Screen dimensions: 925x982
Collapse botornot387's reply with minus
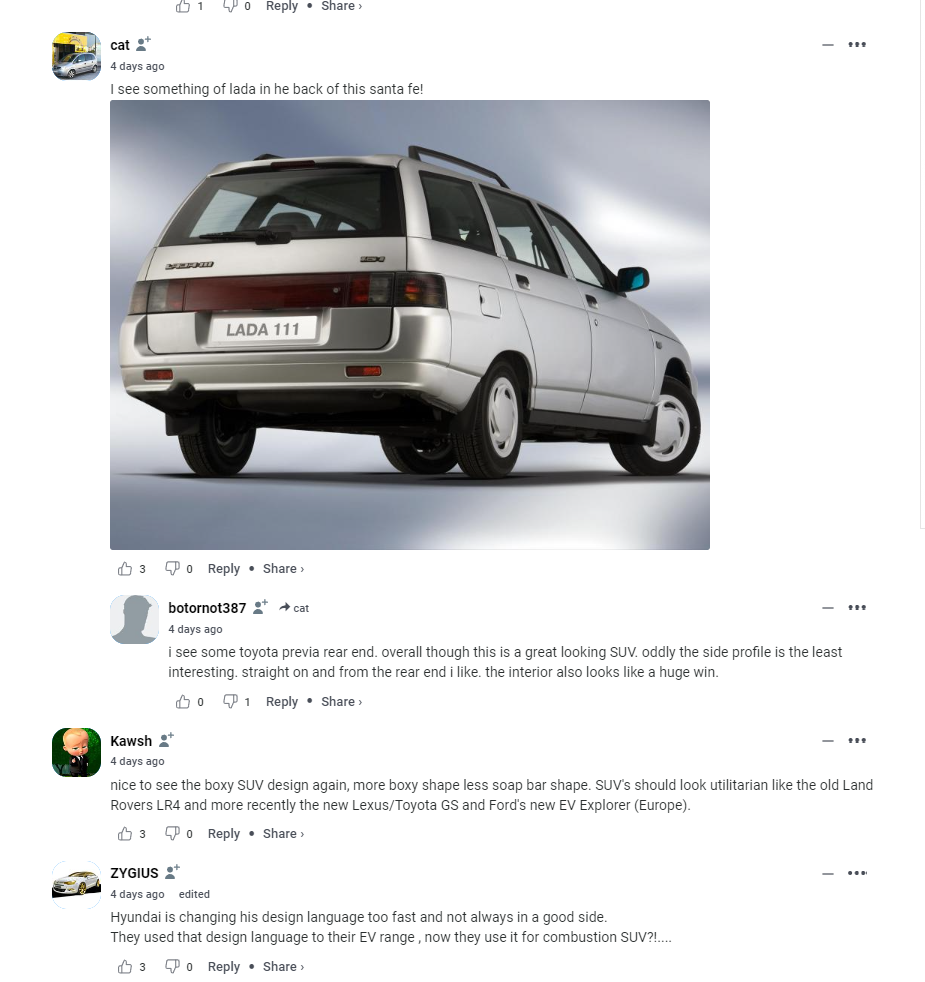coord(828,607)
